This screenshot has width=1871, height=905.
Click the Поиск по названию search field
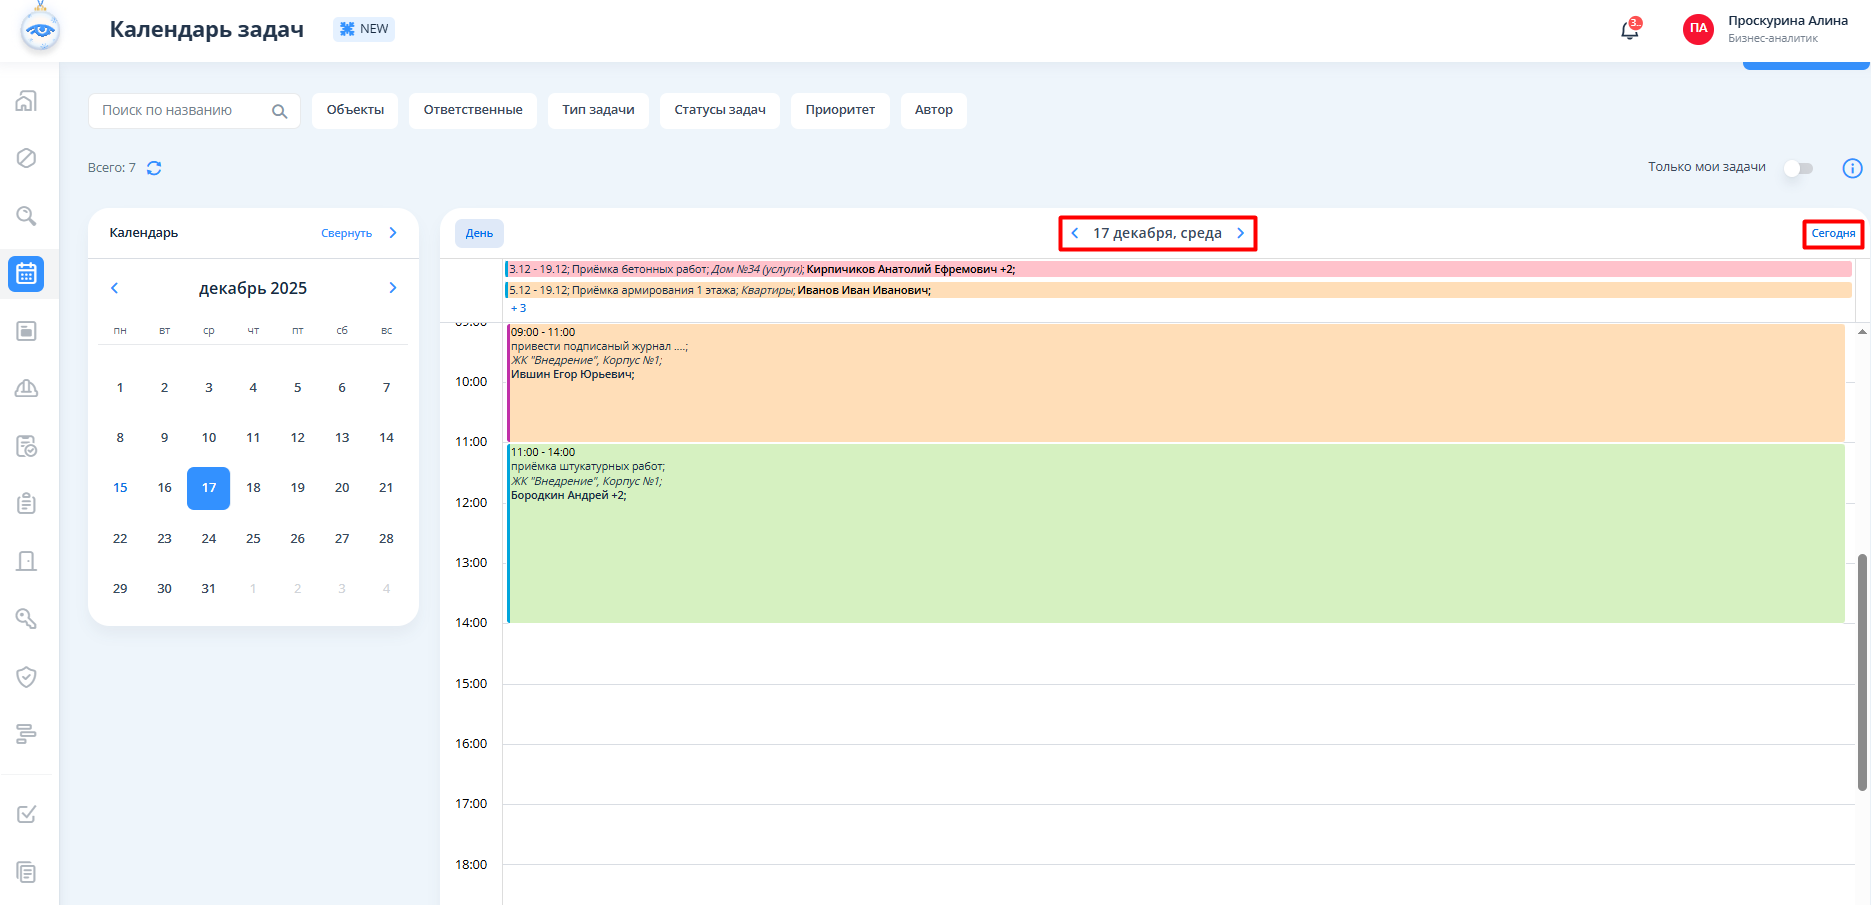pos(180,110)
